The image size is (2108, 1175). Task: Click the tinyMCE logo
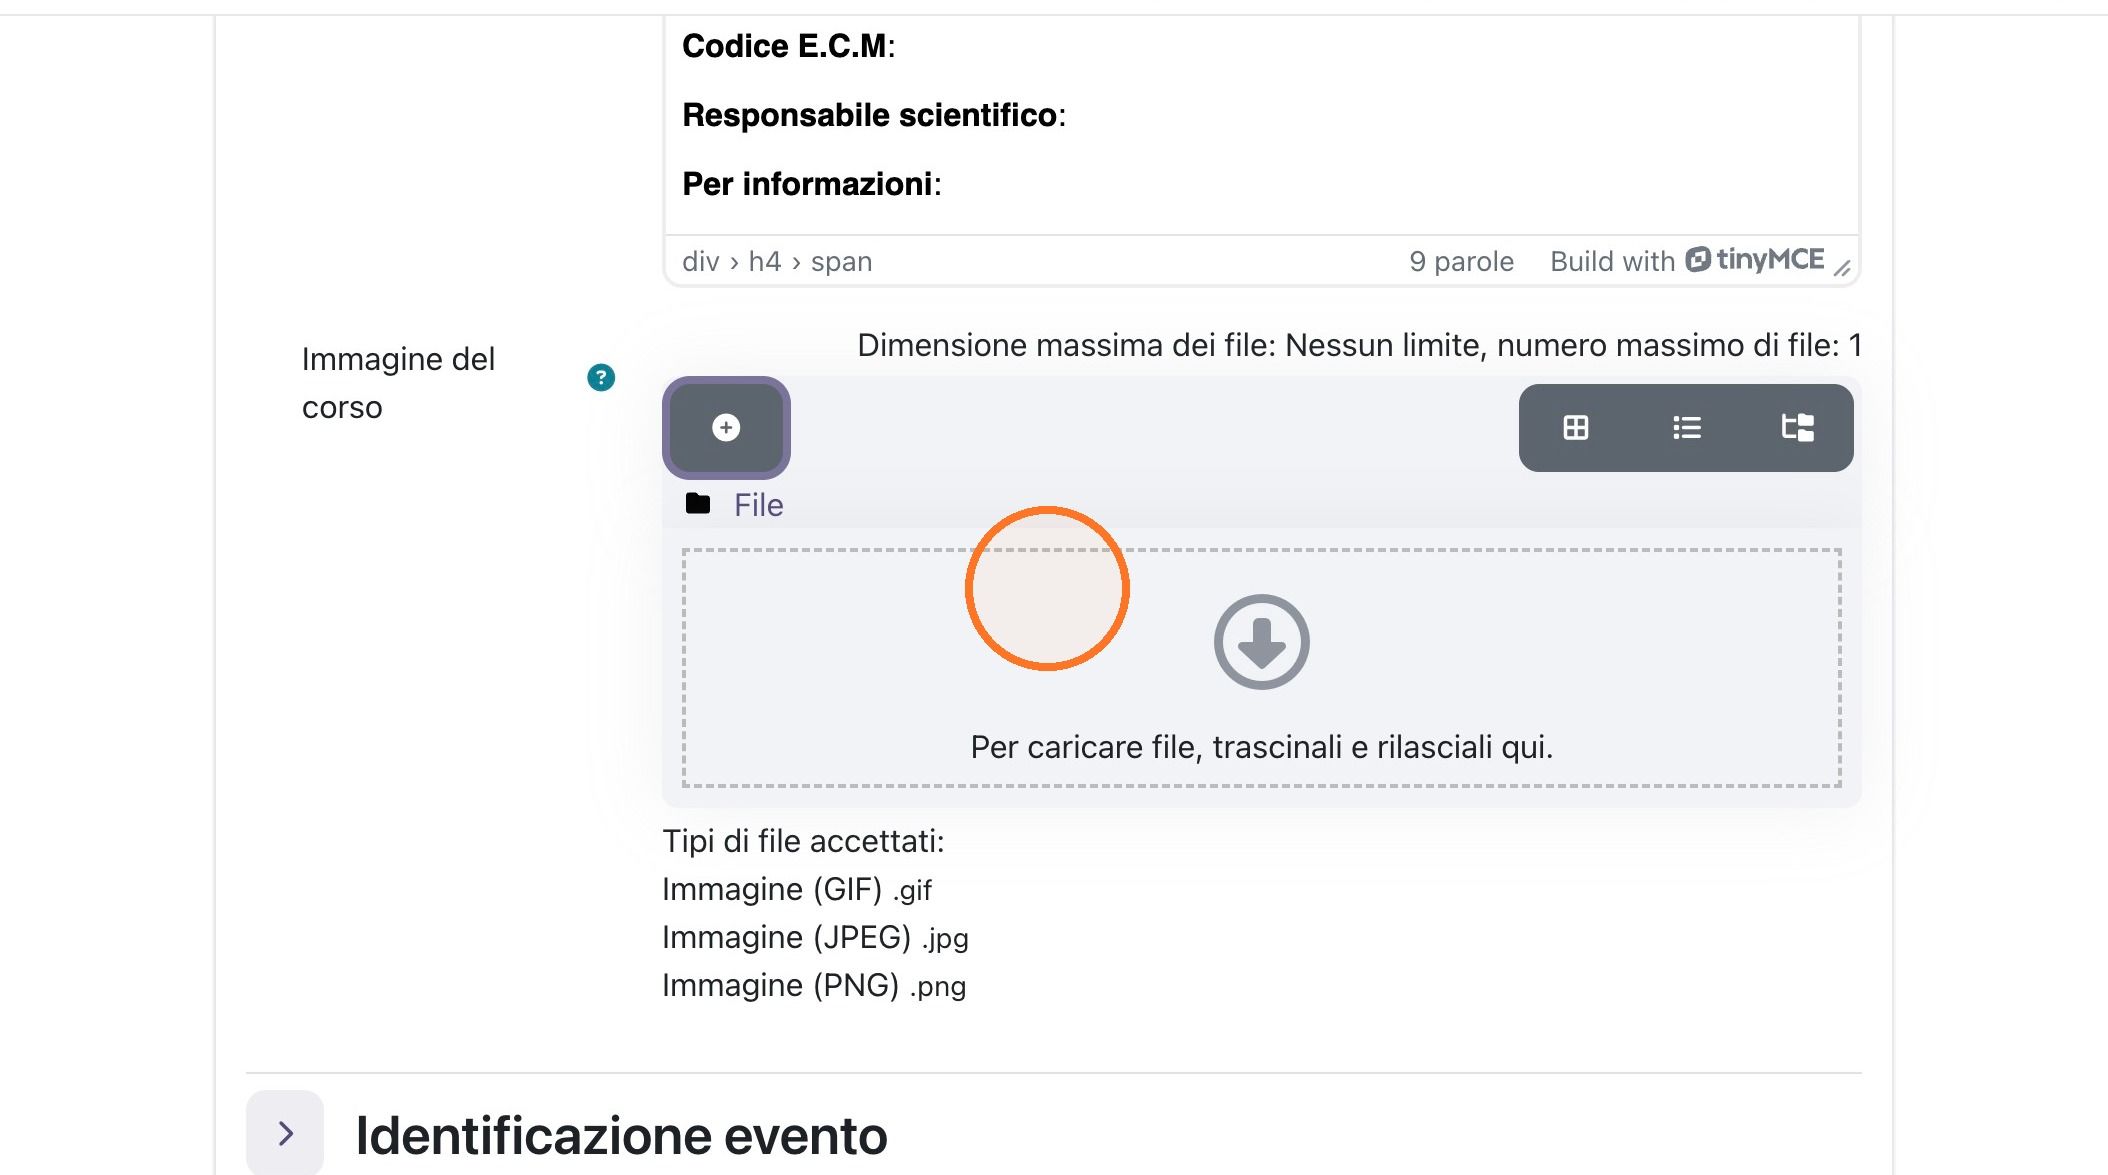coord(1755,260)
